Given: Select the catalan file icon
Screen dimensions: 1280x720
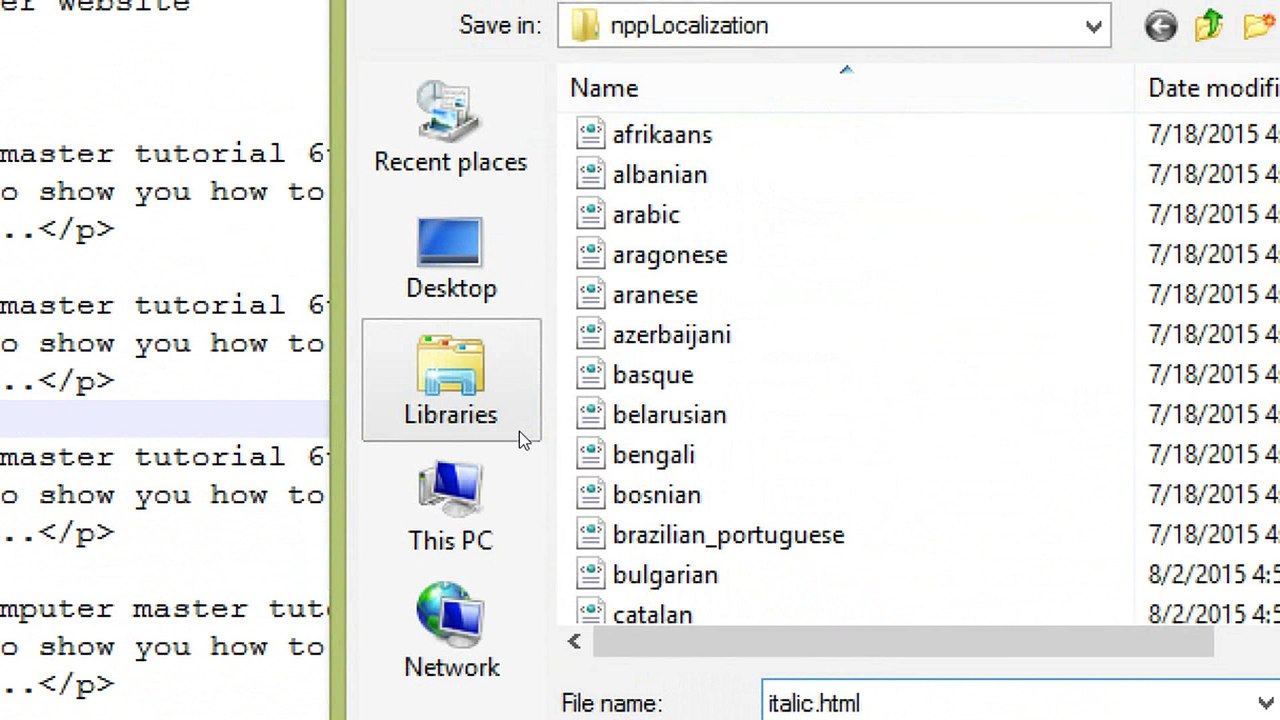Looking at the screenshot, I should point(591,611).
